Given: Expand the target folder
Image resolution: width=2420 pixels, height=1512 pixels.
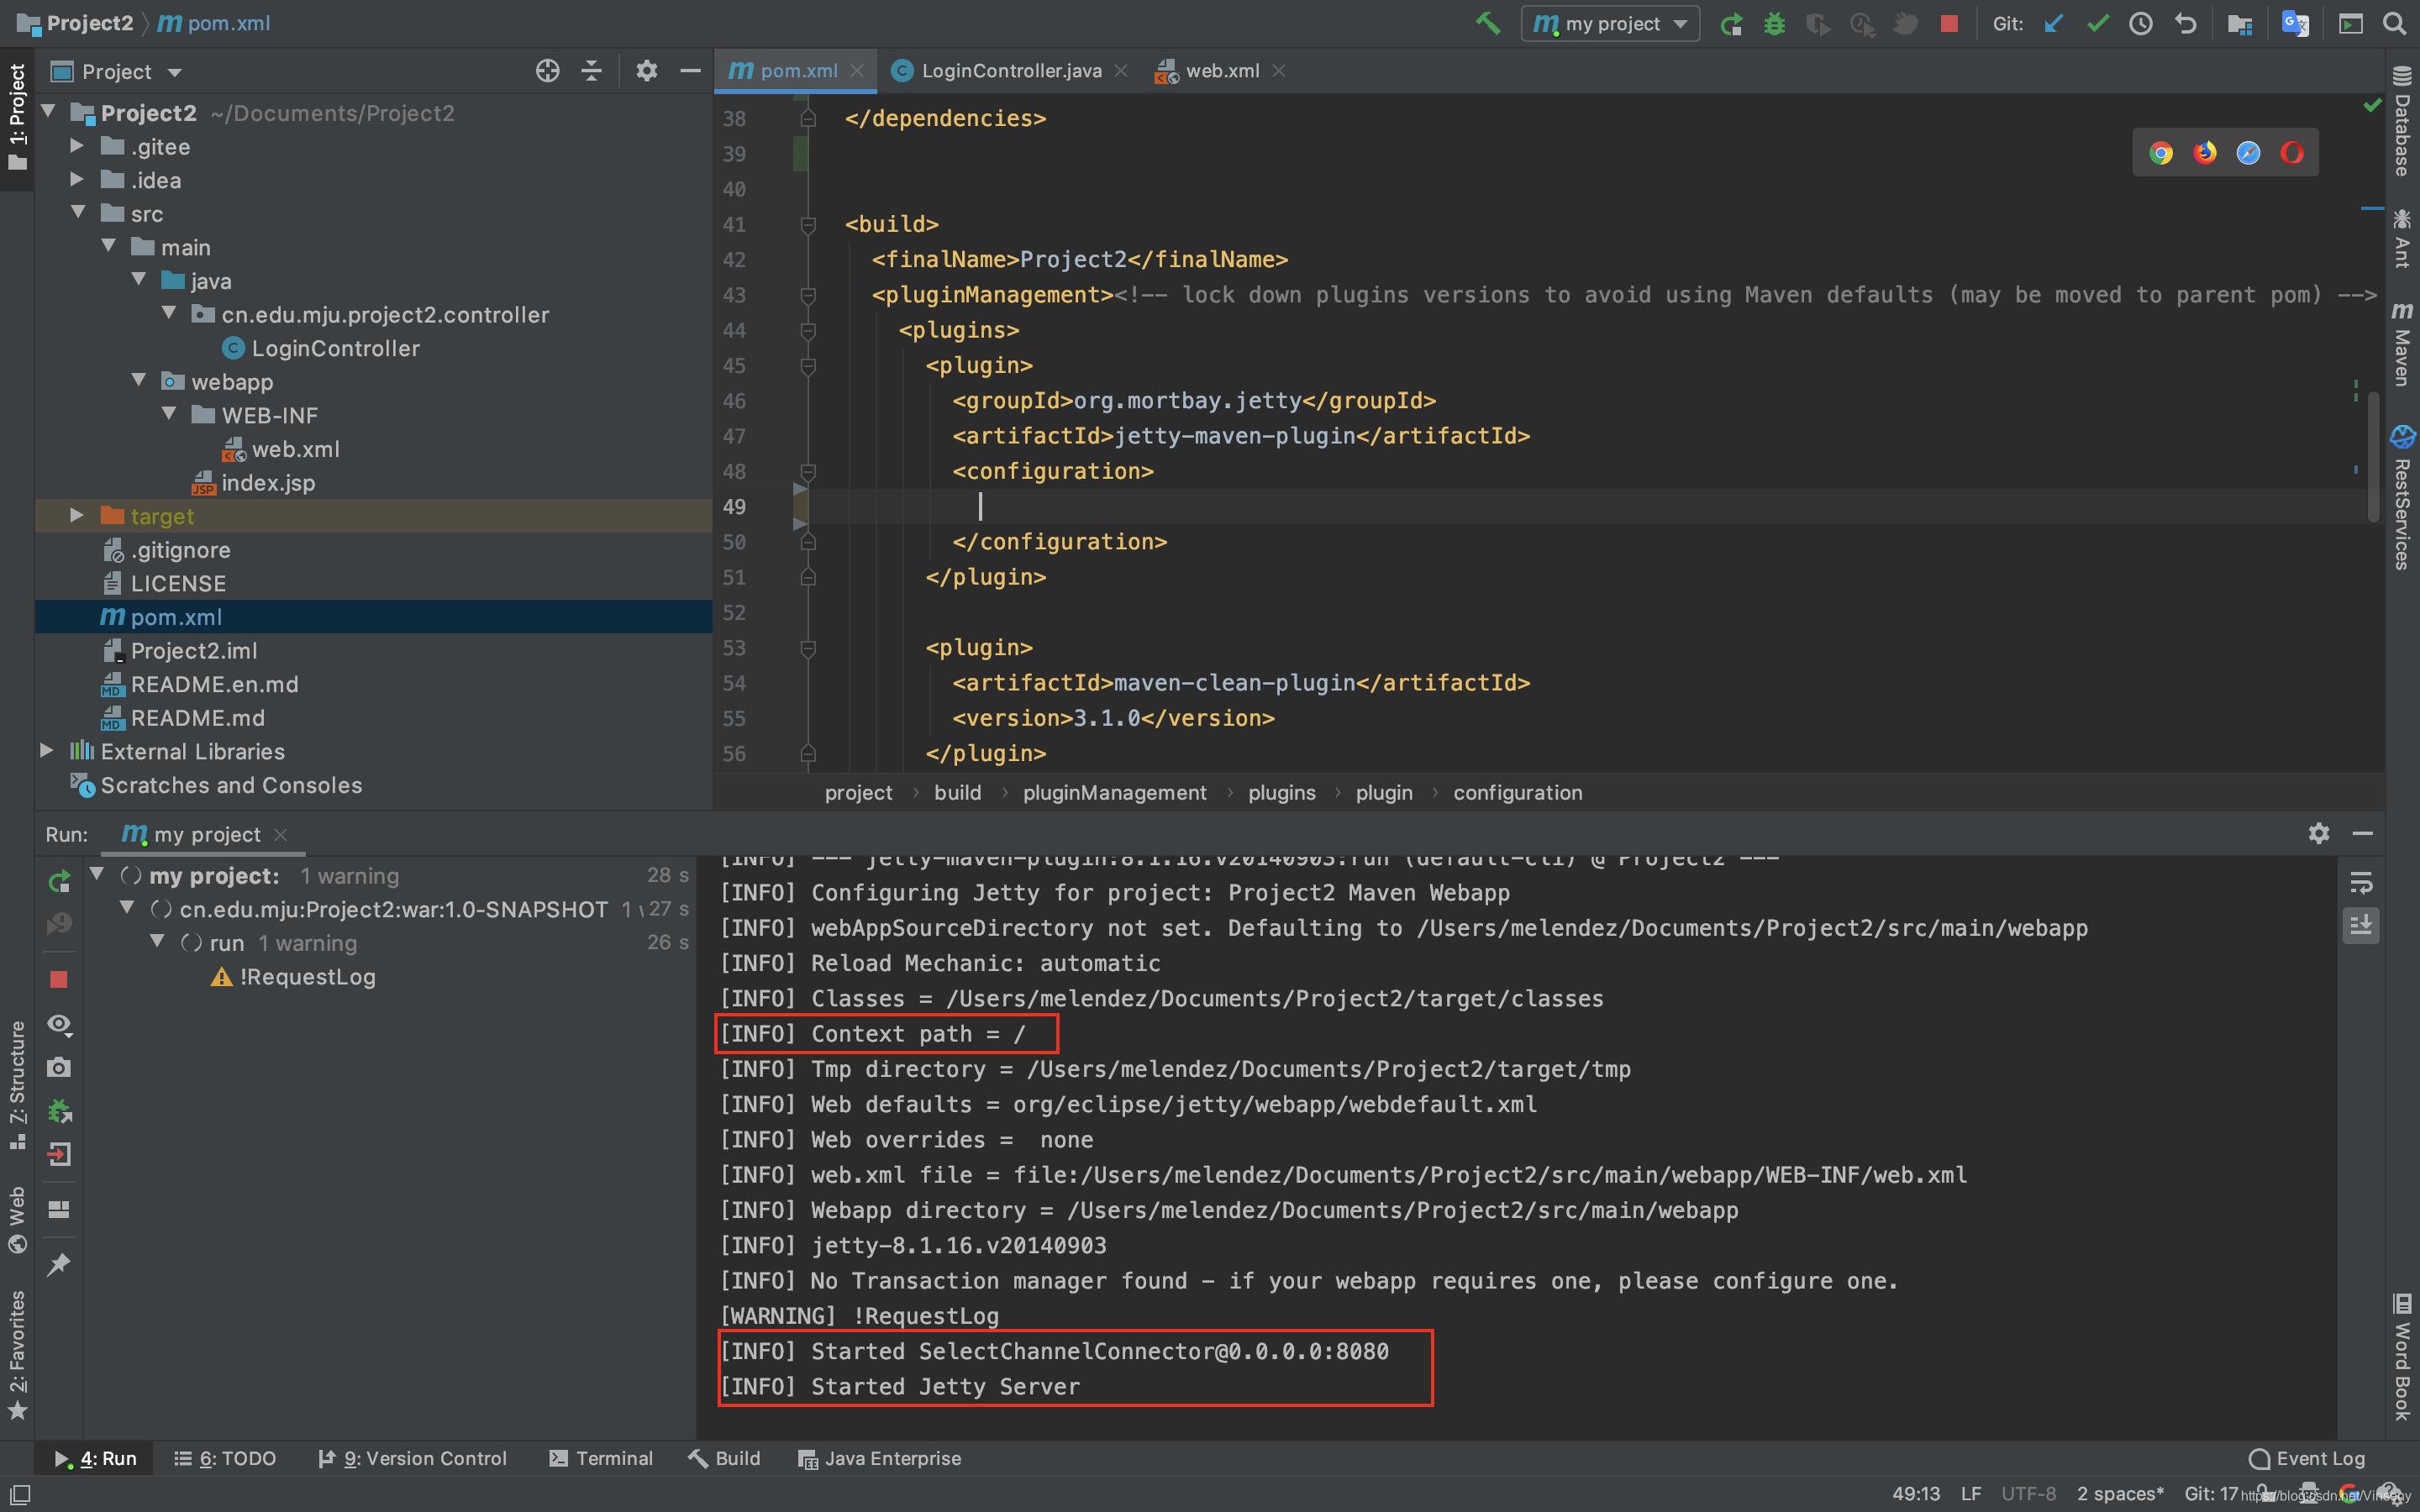Looking at the screenshot, I should click(x=77, y=516).
